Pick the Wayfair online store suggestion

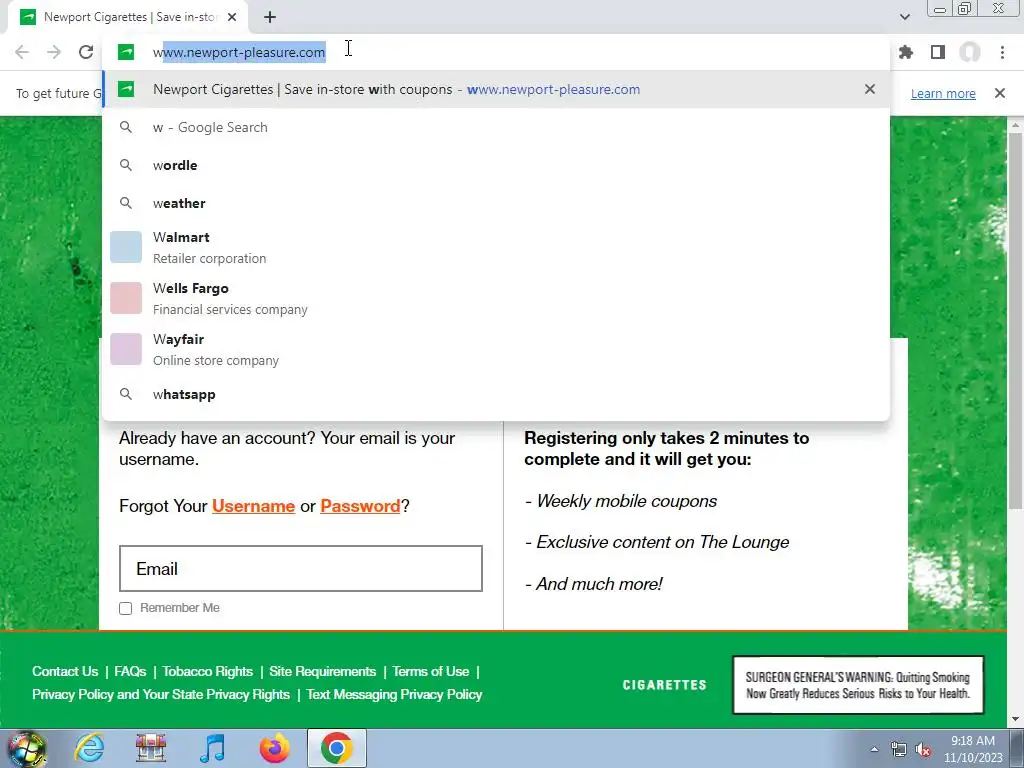496,349
